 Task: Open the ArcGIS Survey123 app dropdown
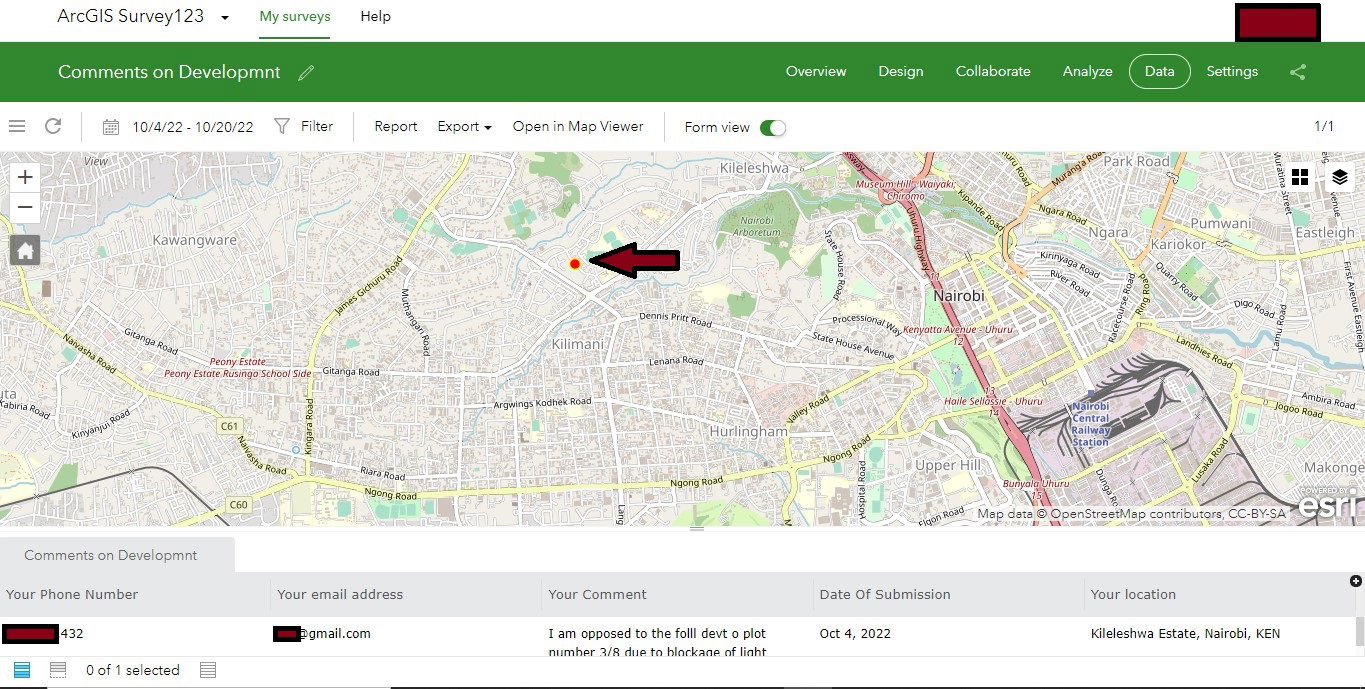[x=224, y=18]
